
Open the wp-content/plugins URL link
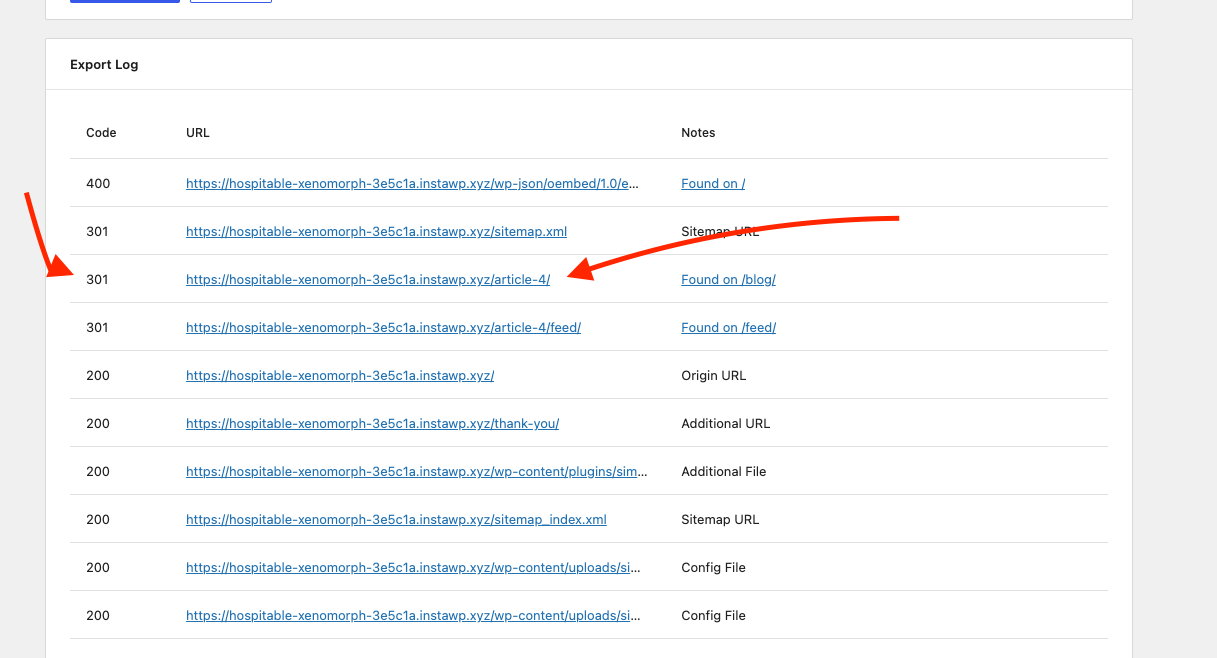(x=416, y=471)
